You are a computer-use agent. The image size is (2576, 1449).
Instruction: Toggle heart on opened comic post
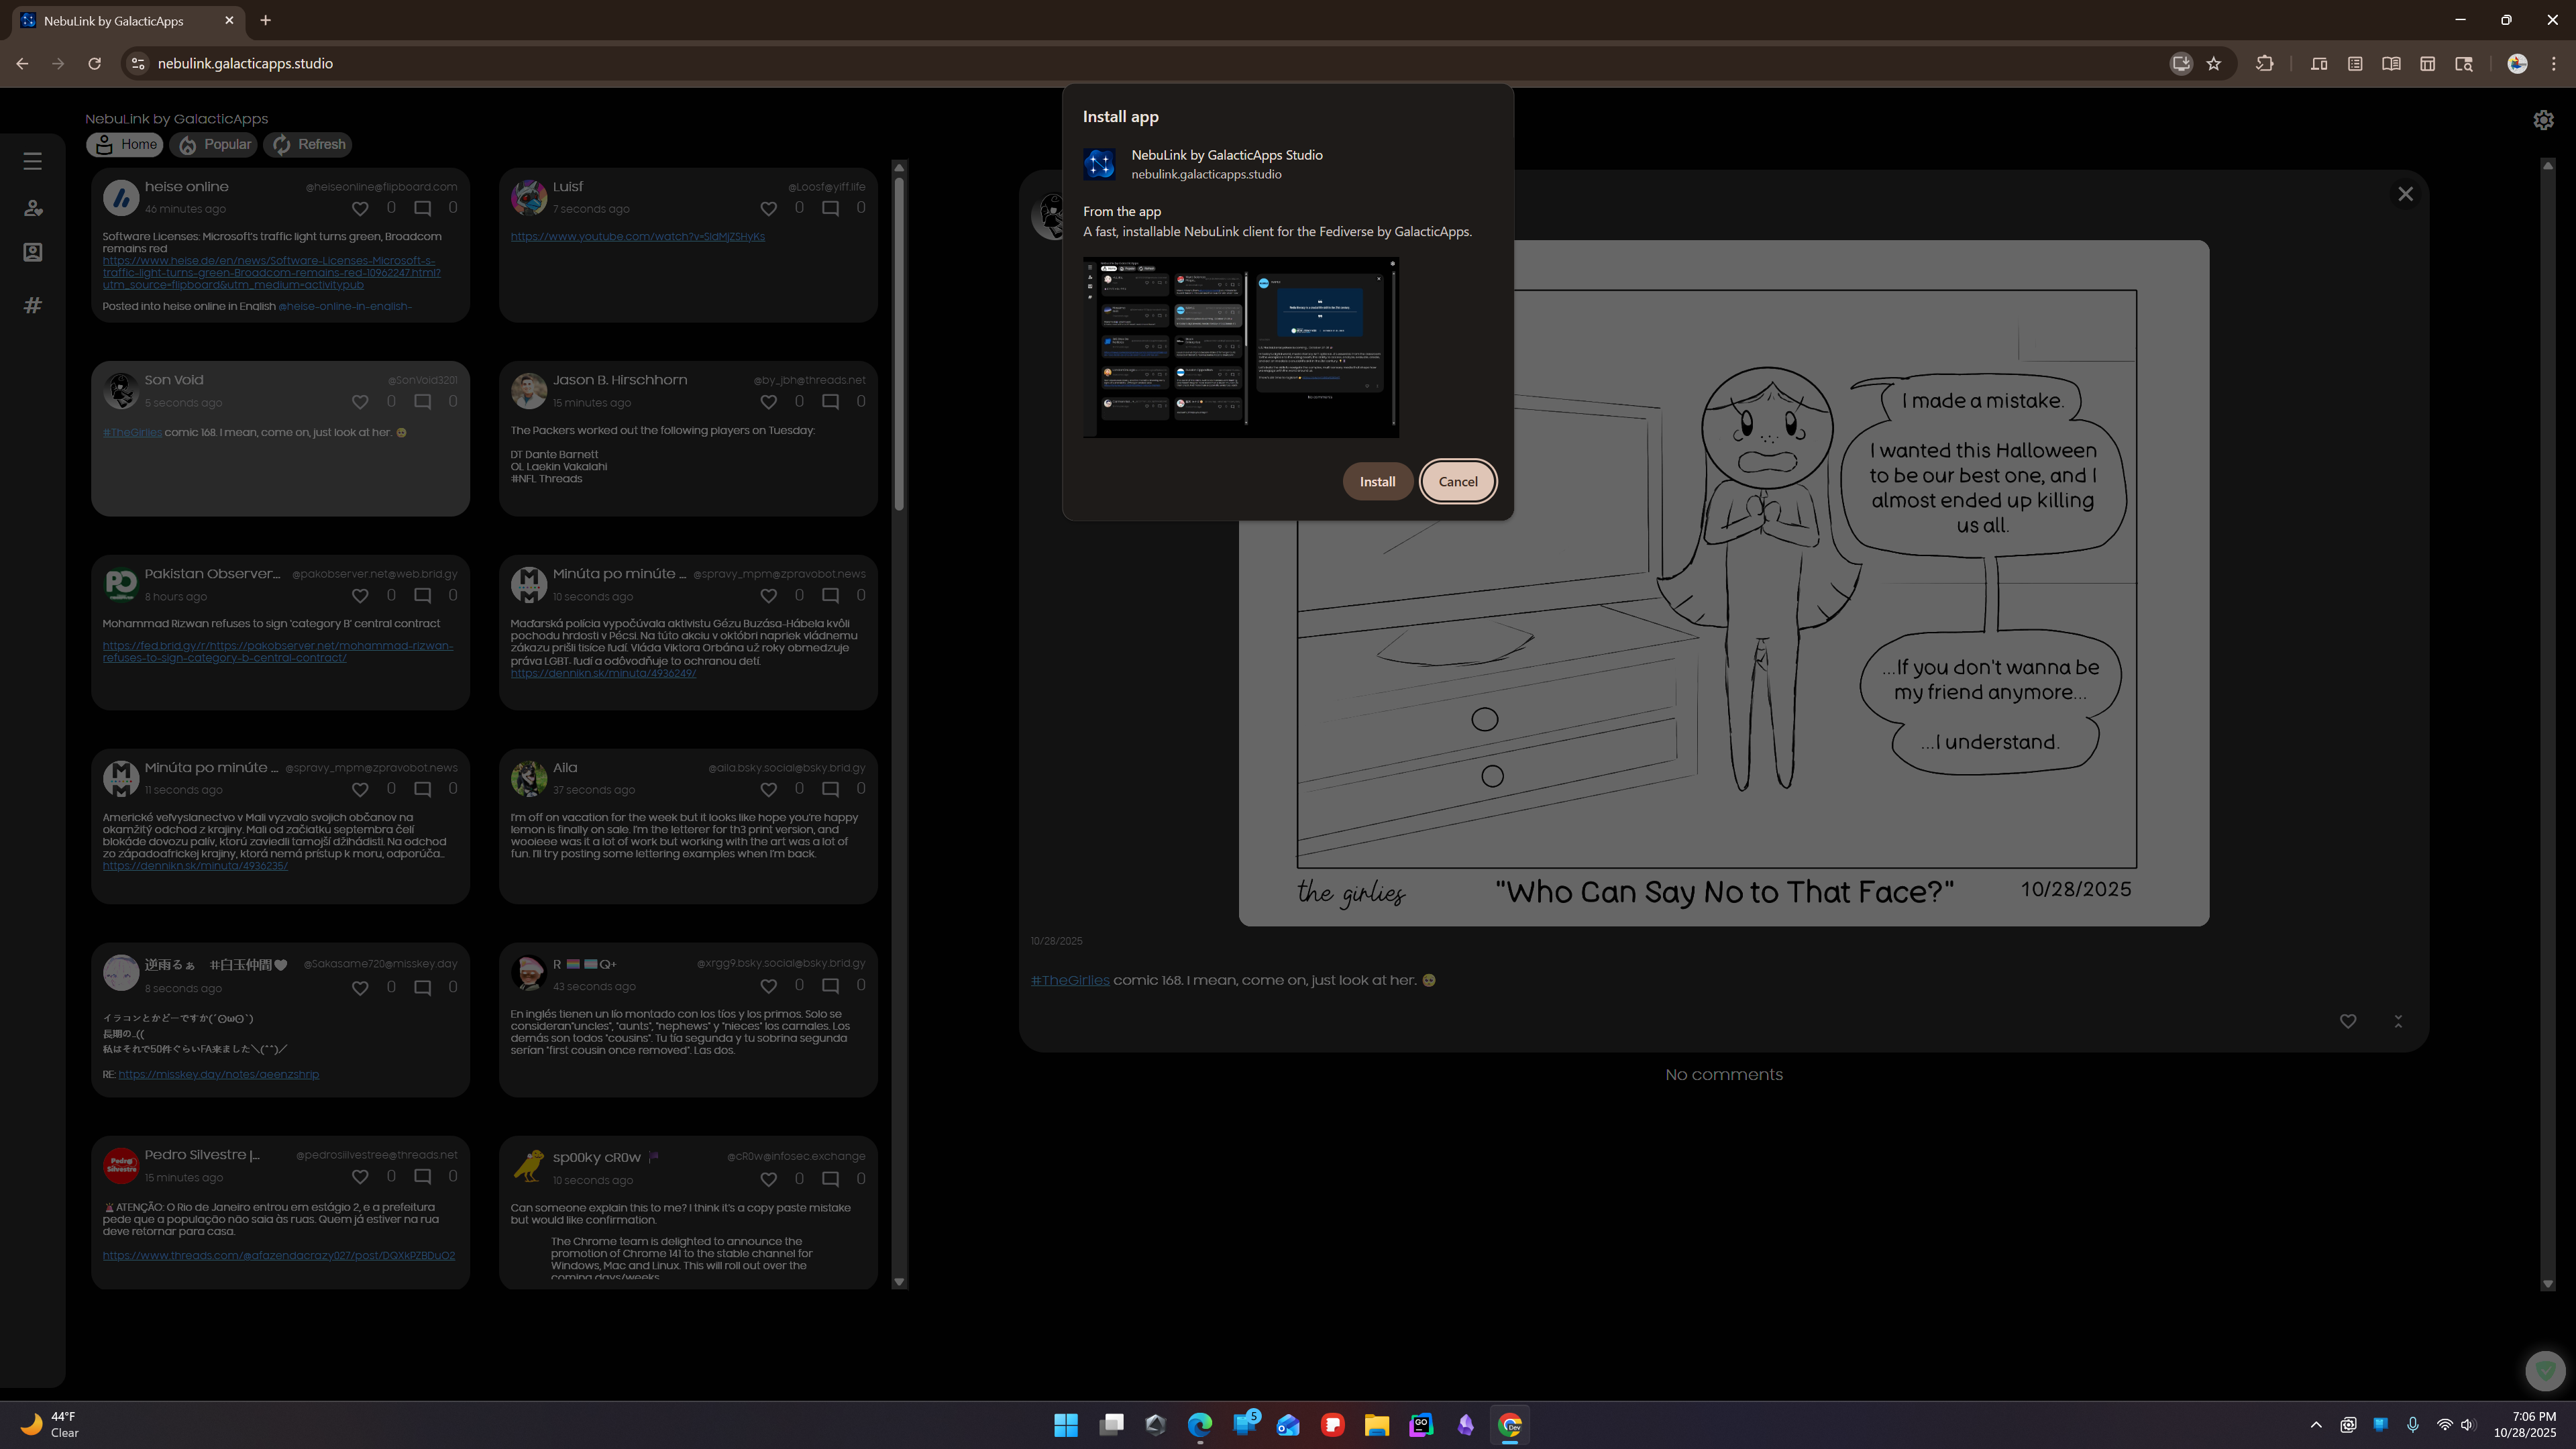[2348, 1021]
